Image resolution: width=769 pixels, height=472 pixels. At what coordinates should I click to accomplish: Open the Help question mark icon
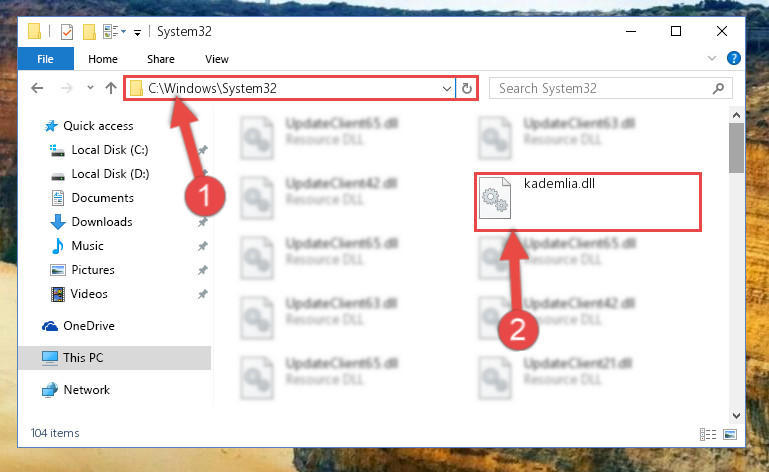coord(734,58)
